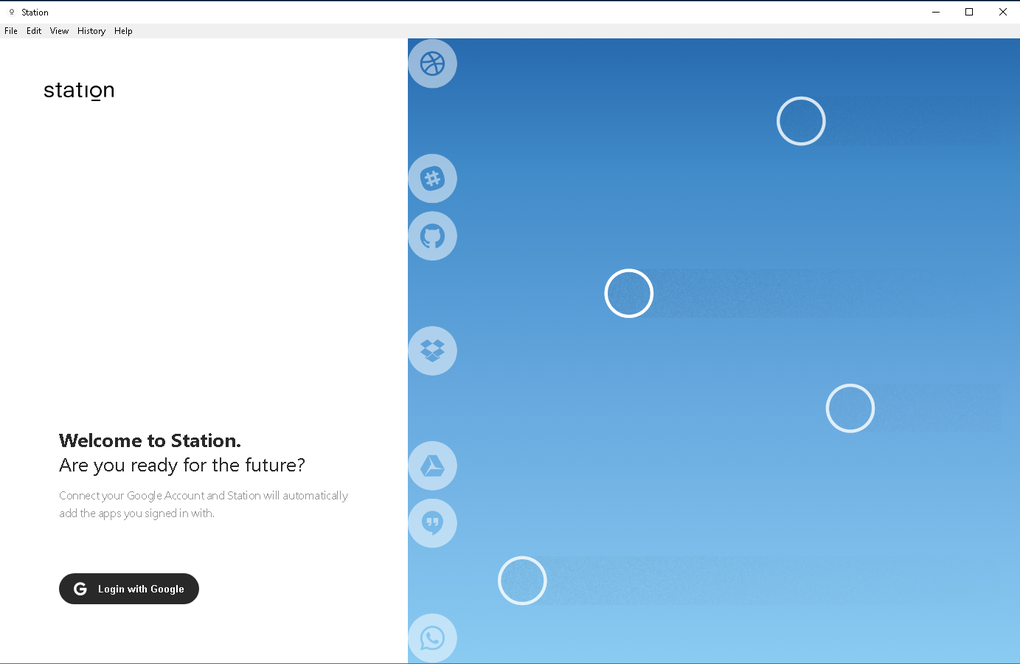Image resolution: width=1020 pixels, height=664 pixels.
Task: Click 'Are you ready for the future?' text
Action: click(182, 465)
